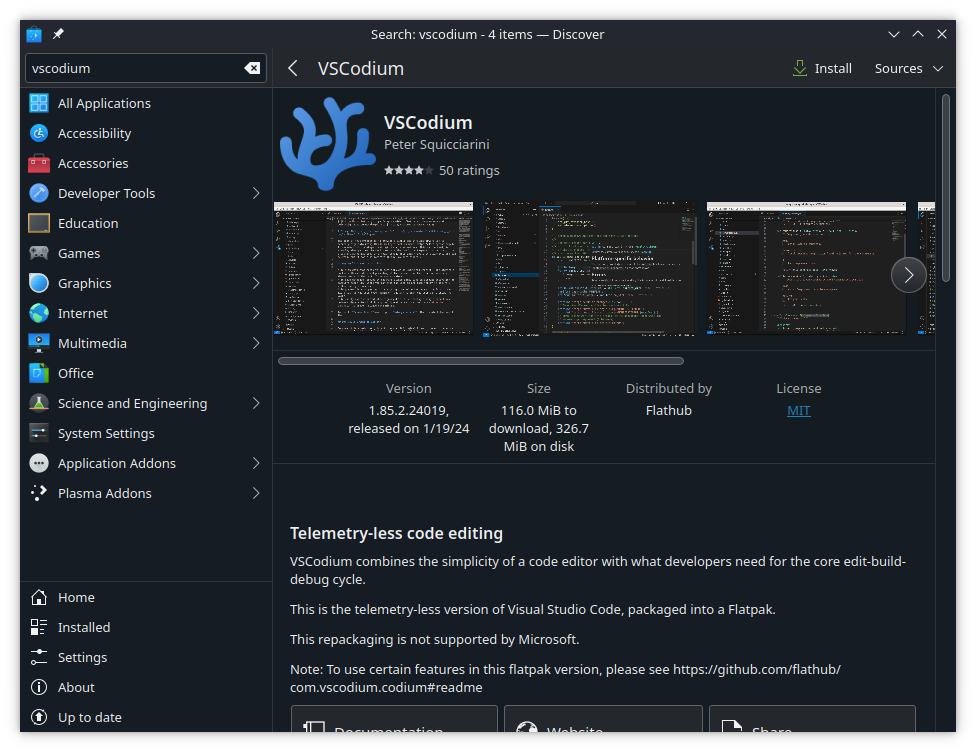976x752 pixels.
Task: Click the Science and Engineering flask icon
Action: click(39, 403)
